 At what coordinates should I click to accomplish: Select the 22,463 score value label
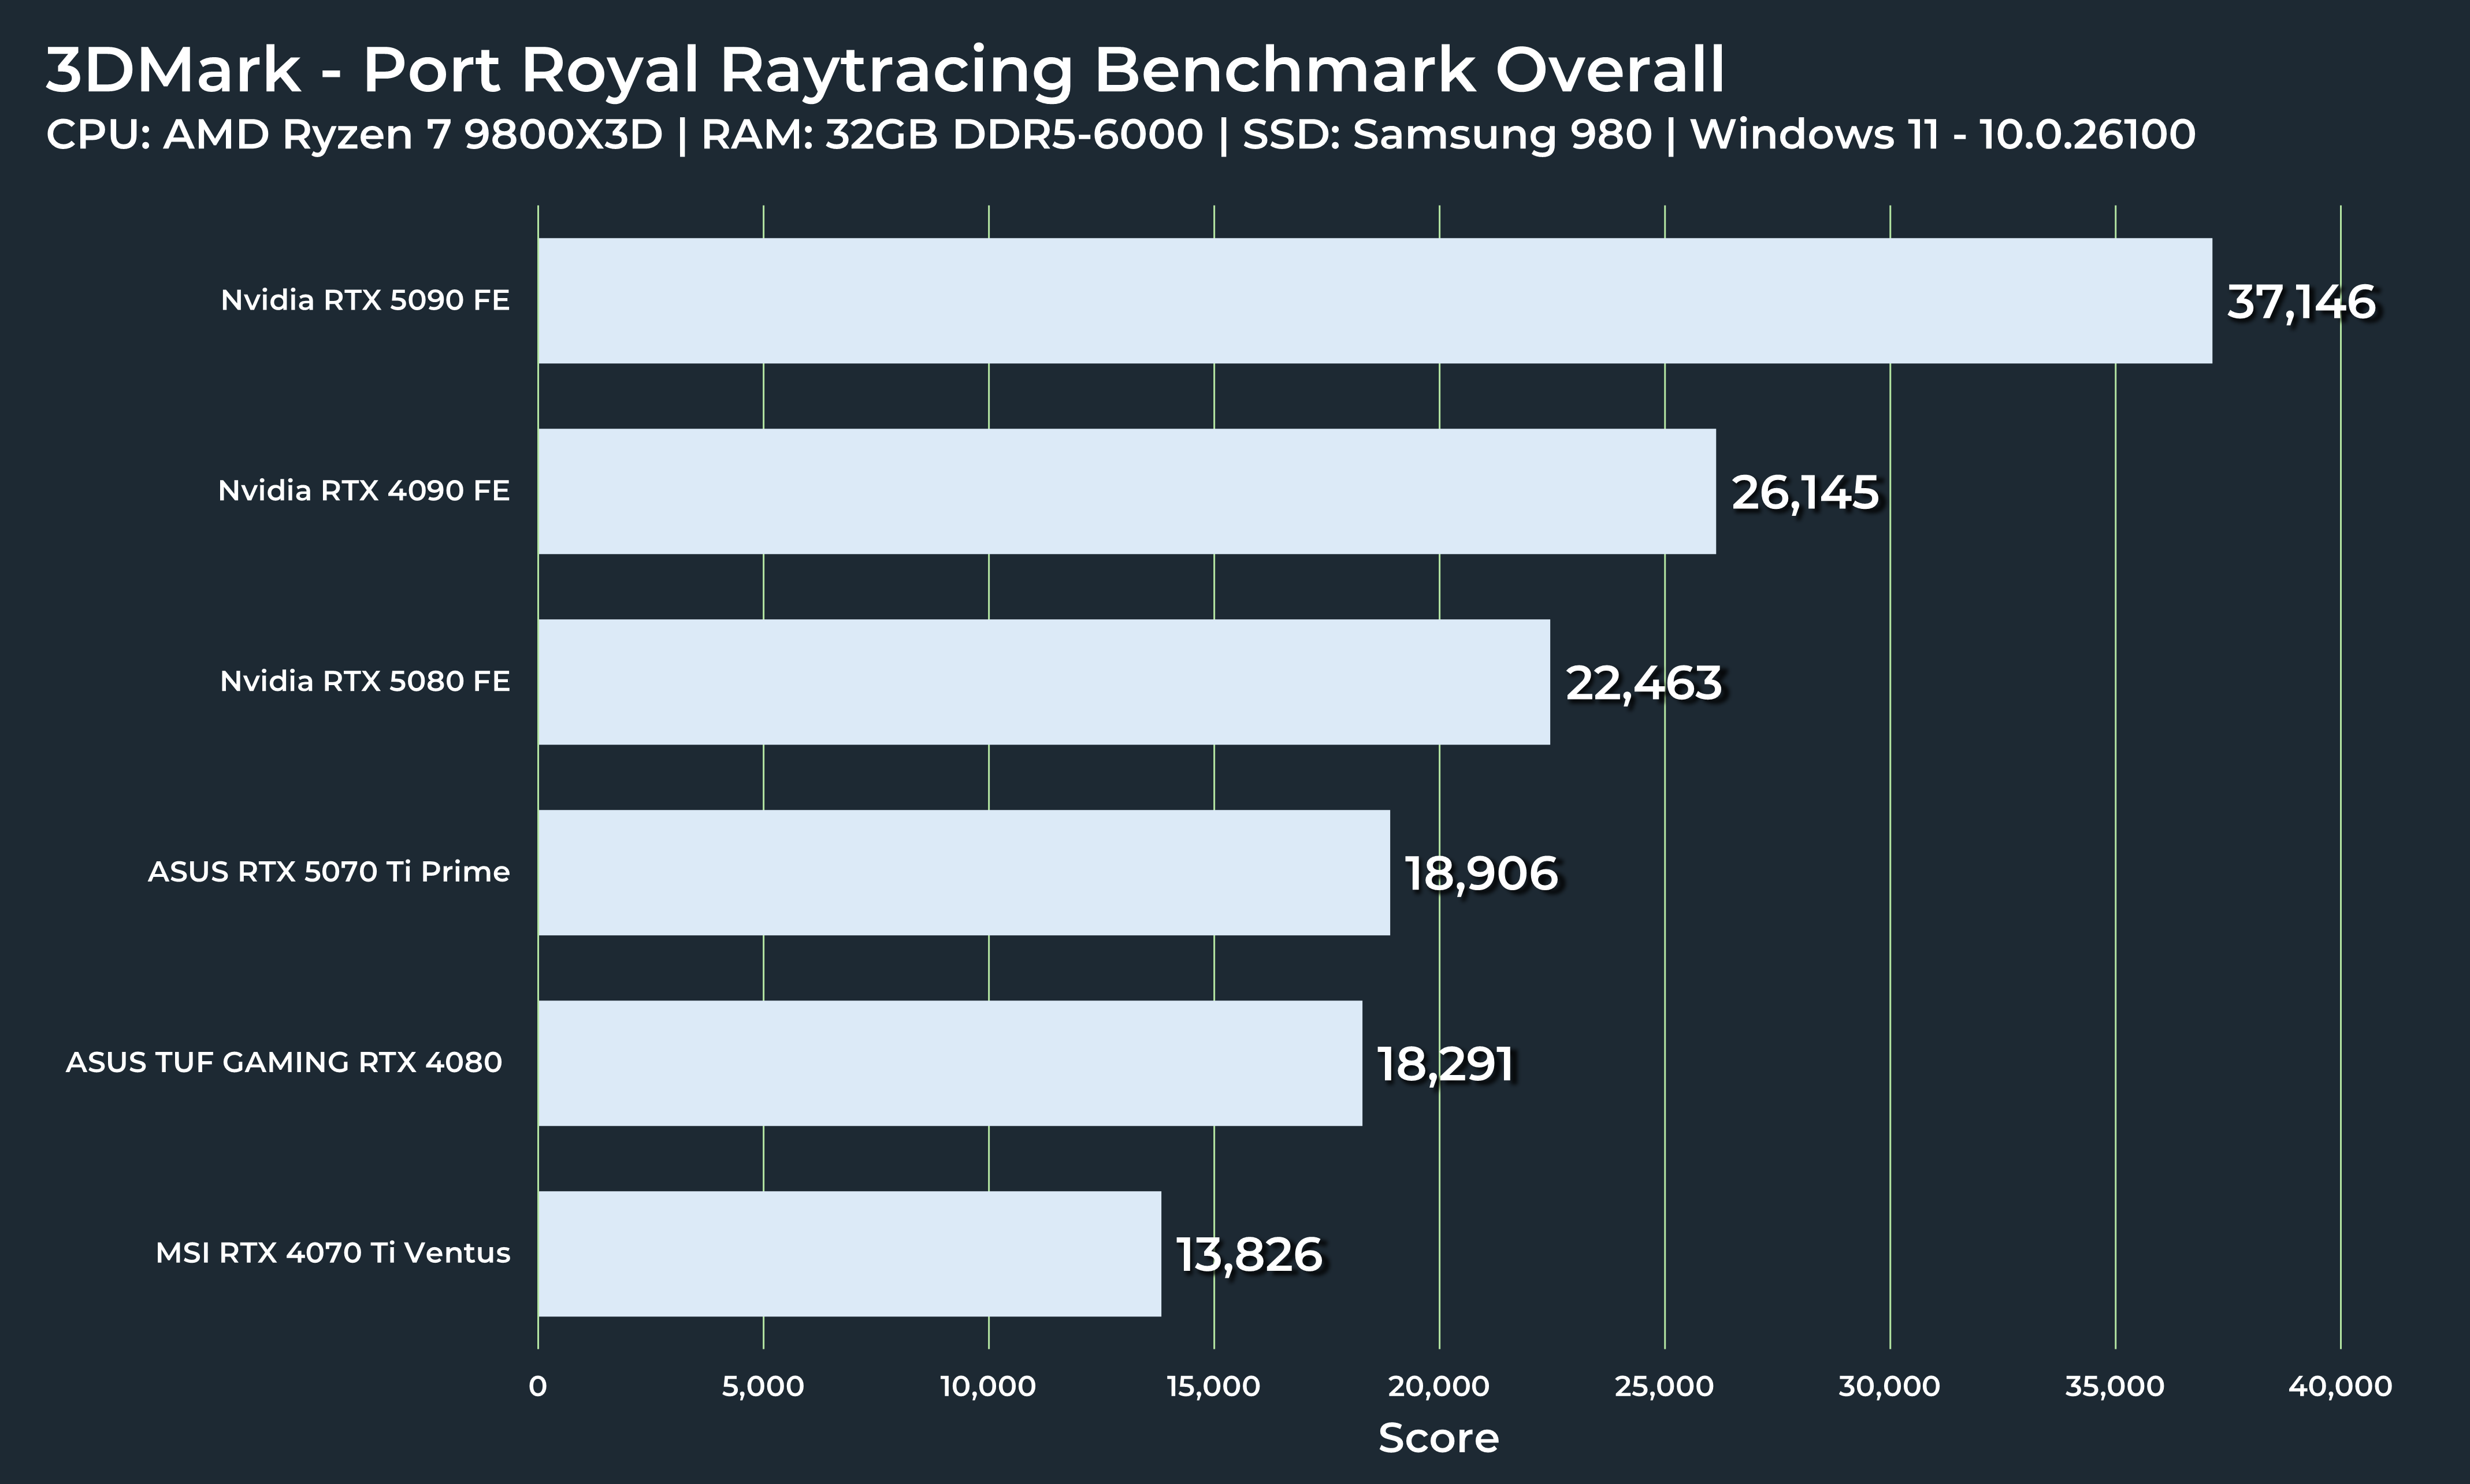[x=1643, y=683]
